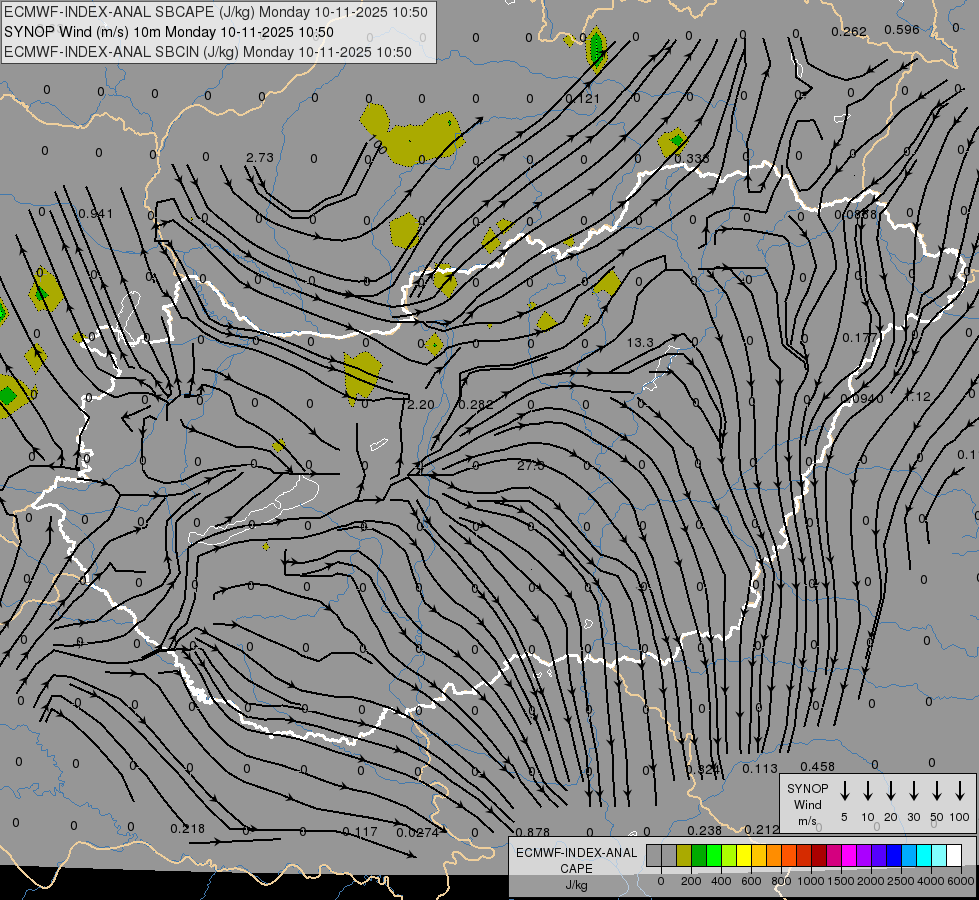Select the indigo swatch starting at 2000
Viewport: 979px width, 900px height.
[x=878, y=856]
